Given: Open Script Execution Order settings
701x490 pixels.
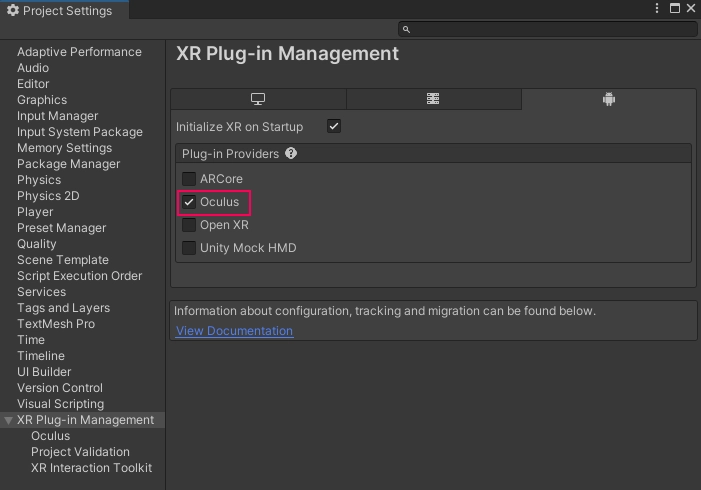Looking at the screenshot, I should [x=80, y=276].
